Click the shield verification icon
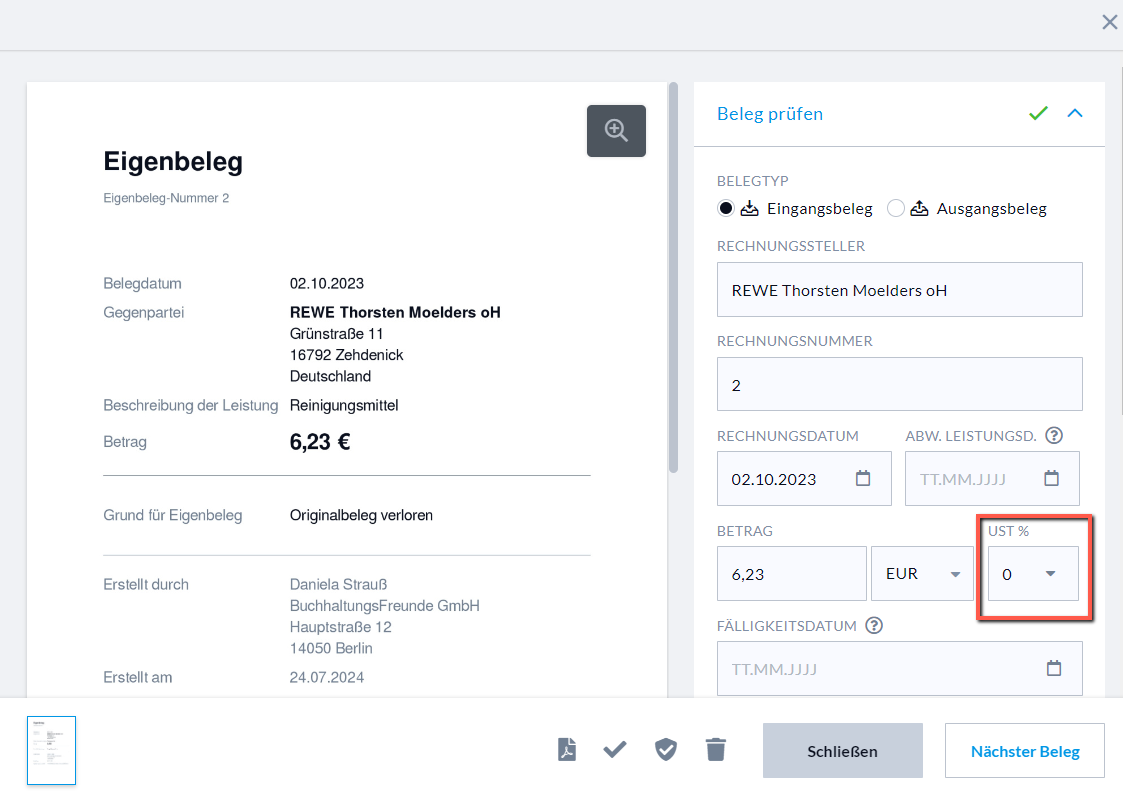The width and height of the screenshot is (1123, 791). [x=665, y=750]
